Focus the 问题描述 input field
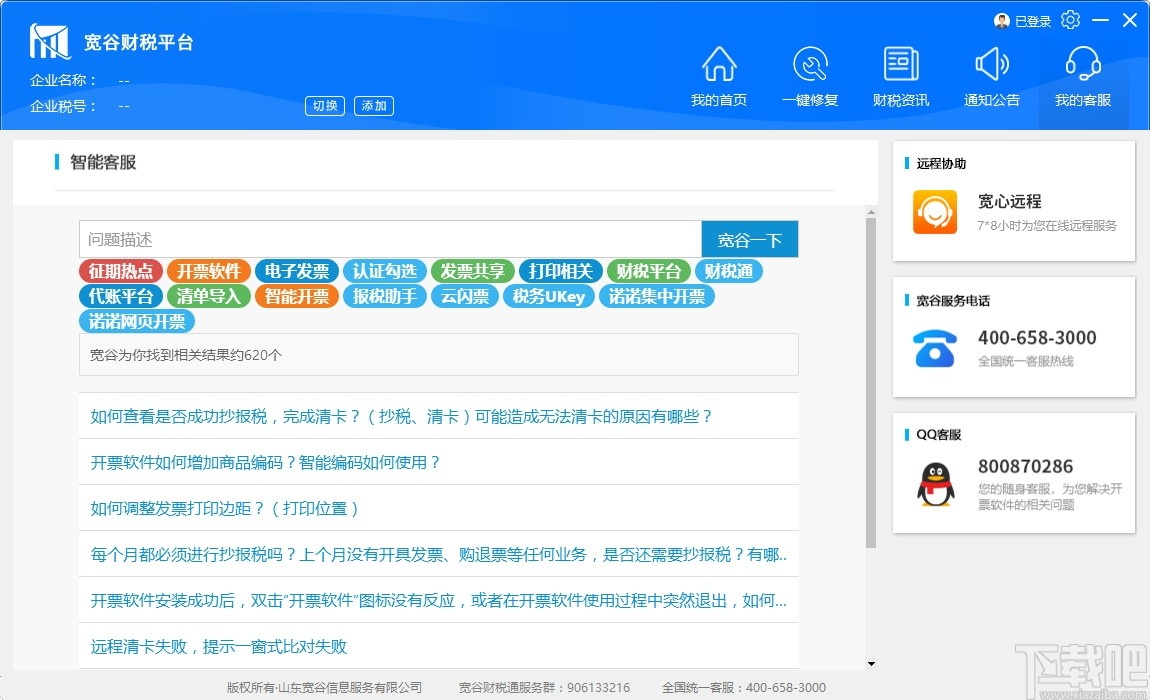 390,239
